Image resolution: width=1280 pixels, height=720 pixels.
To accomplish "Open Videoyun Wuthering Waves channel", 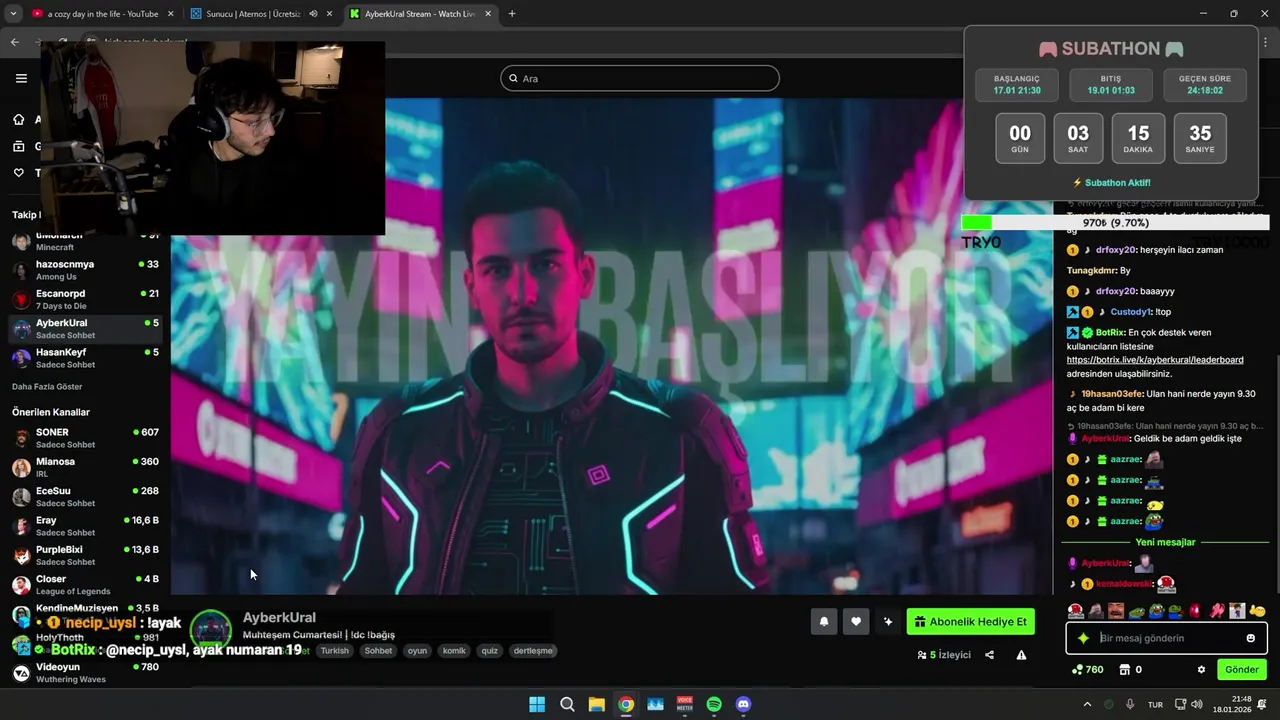I will click(x=85, y=673).
